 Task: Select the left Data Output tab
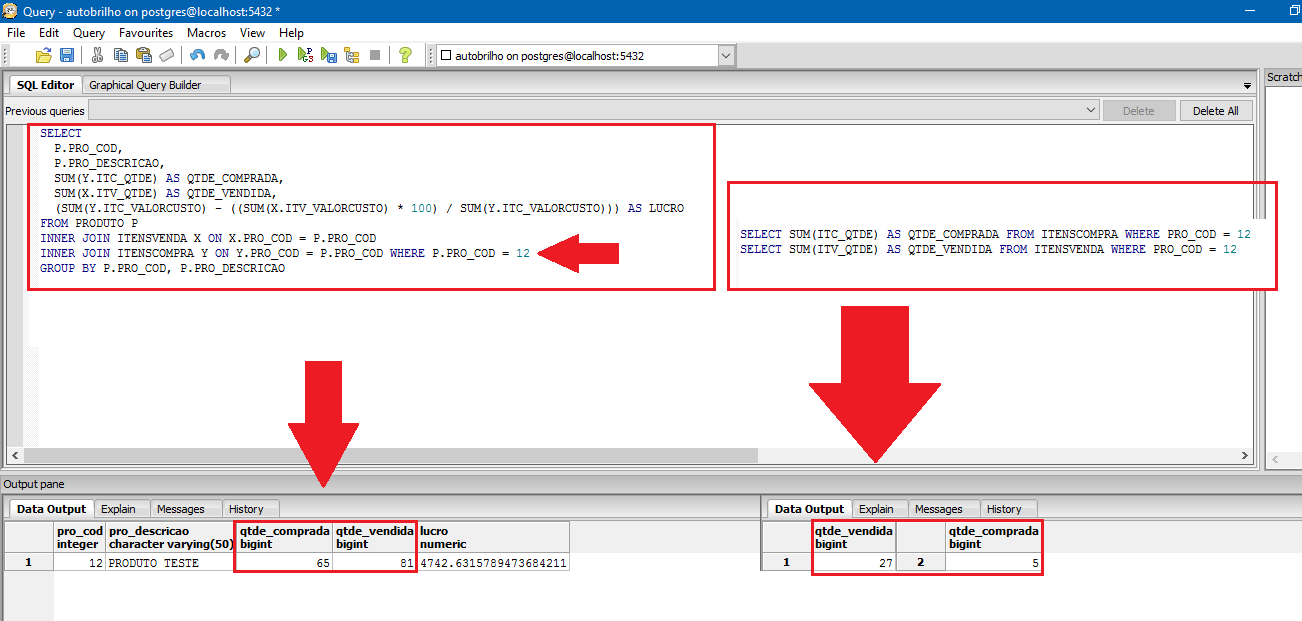point(53,509)
